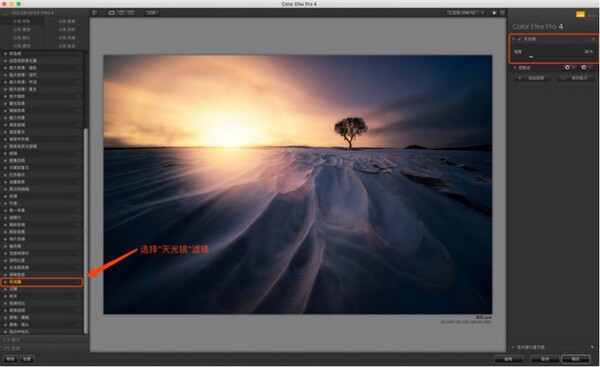Click the sunset tree preview image
Image resolution: width=600 pixels, height=367 pixels.
(298, 184)
